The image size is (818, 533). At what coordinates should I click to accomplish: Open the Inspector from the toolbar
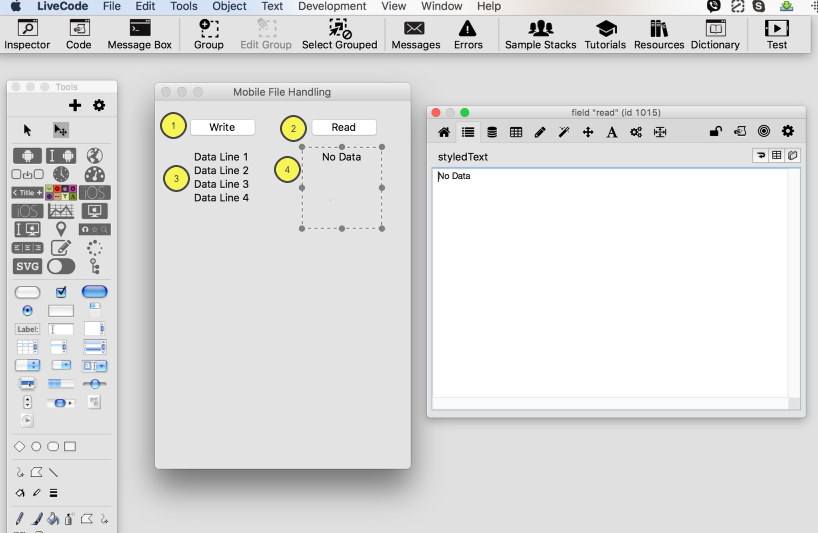tap(27, 34)
